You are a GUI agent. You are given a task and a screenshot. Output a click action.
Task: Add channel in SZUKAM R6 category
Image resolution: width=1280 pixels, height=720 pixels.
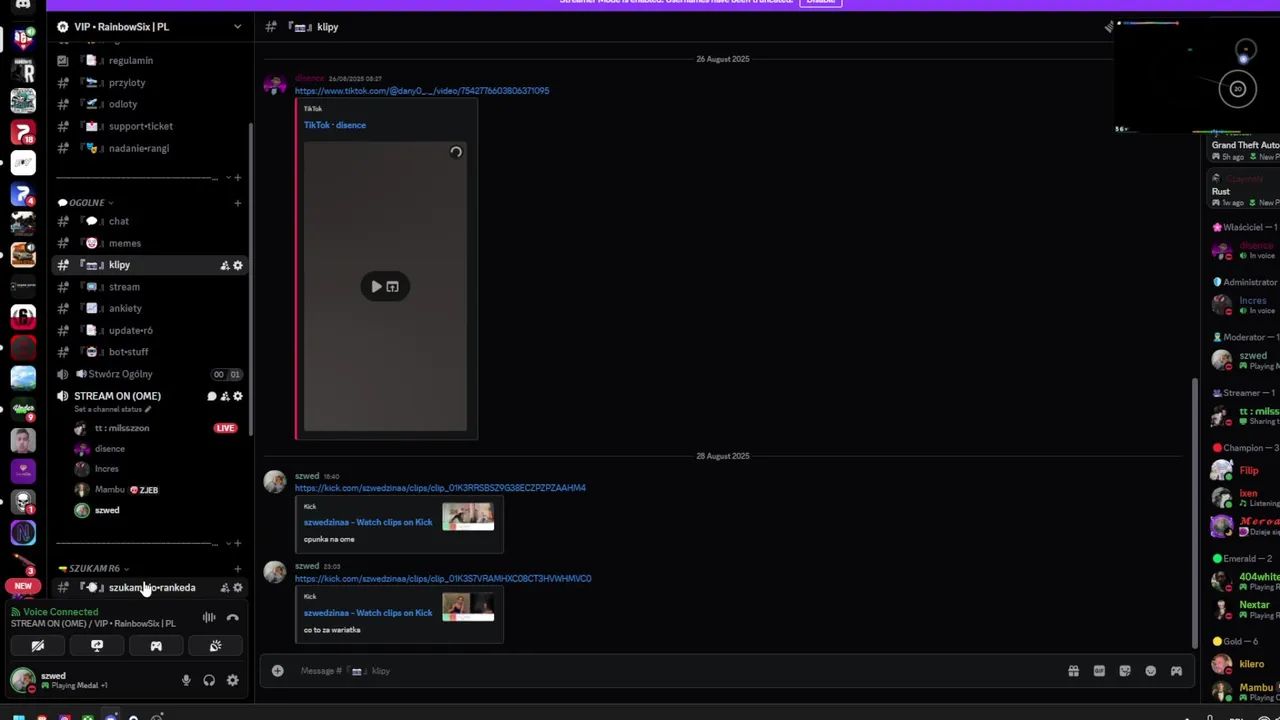[x=238, y=569]
